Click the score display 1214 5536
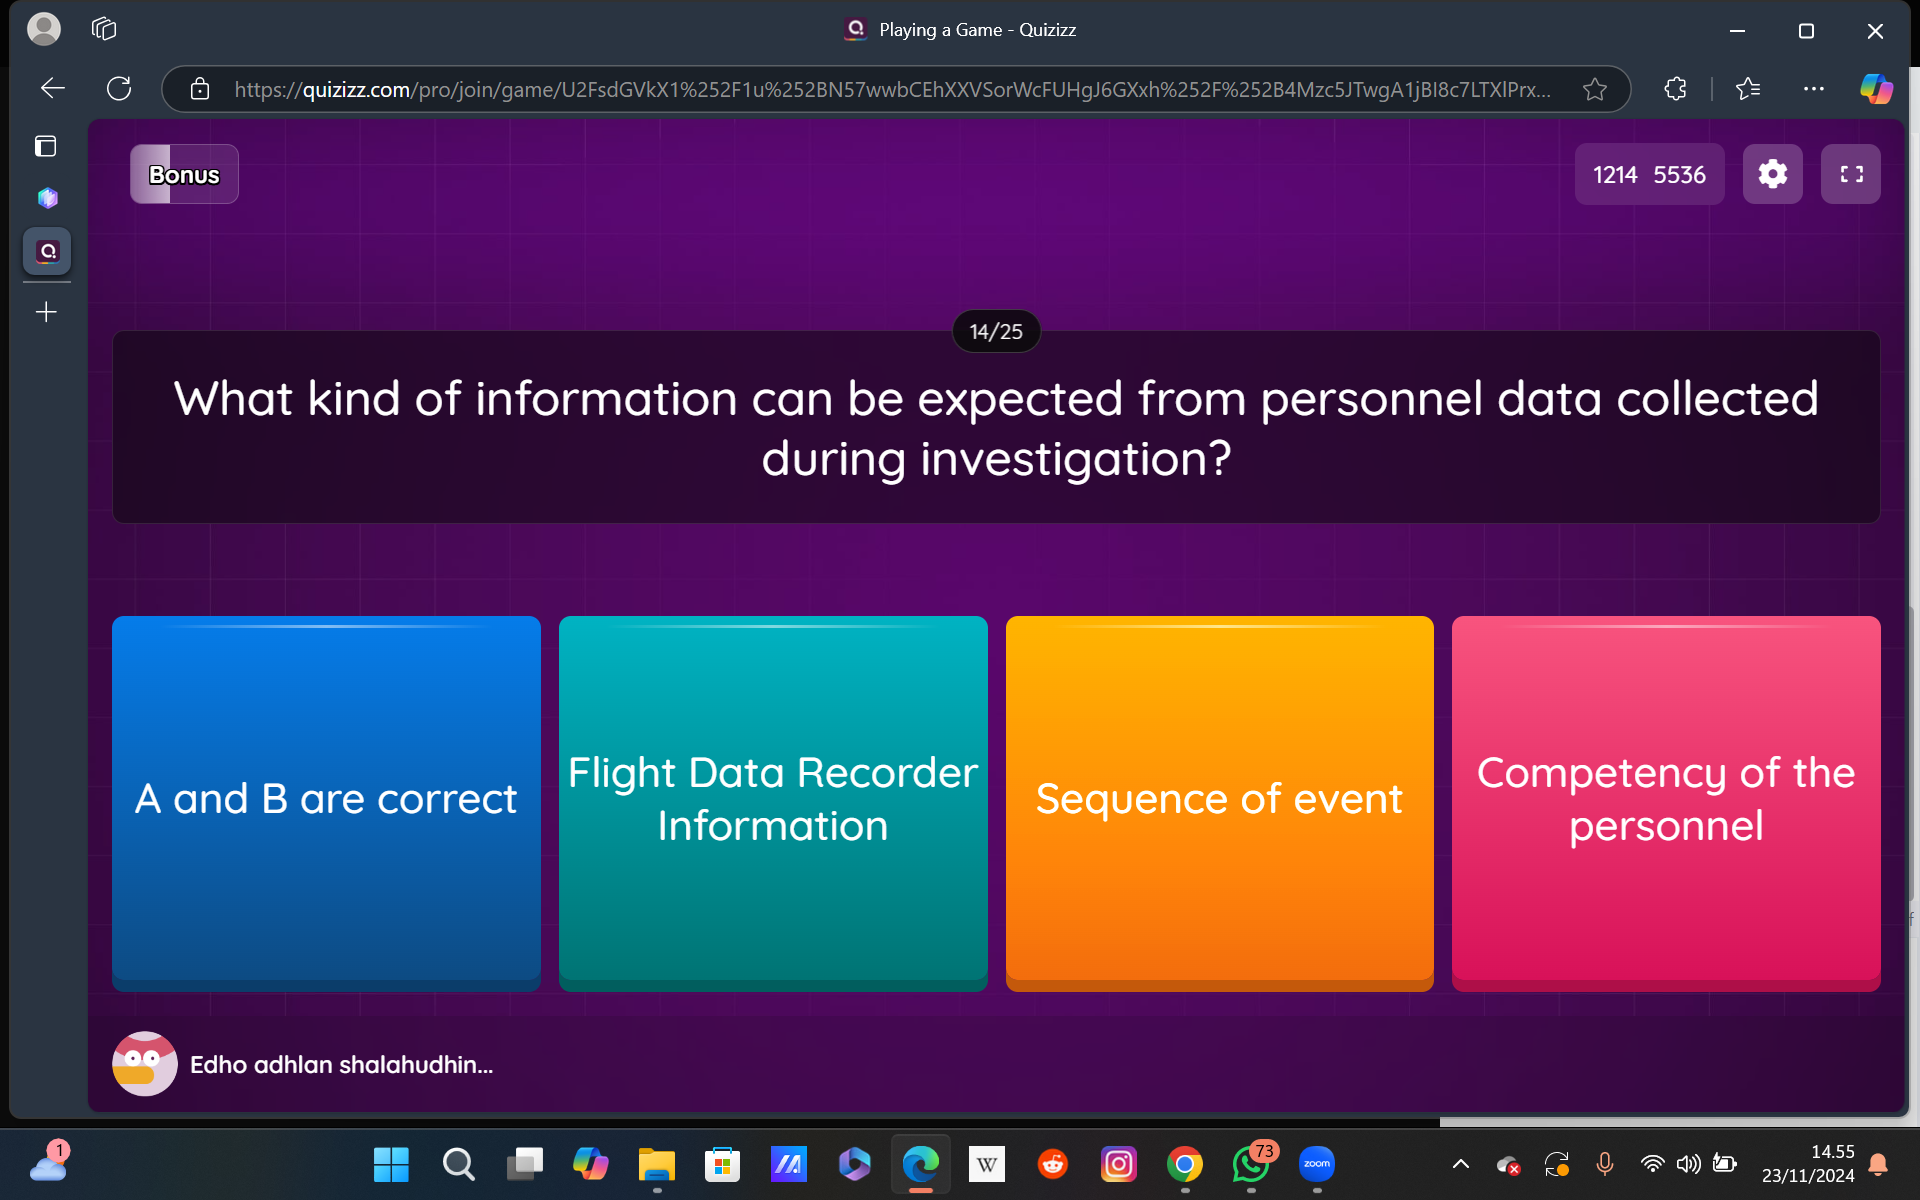Image resolution: width=1920 pixels, height=1200 pixels. coord(1649,174)
